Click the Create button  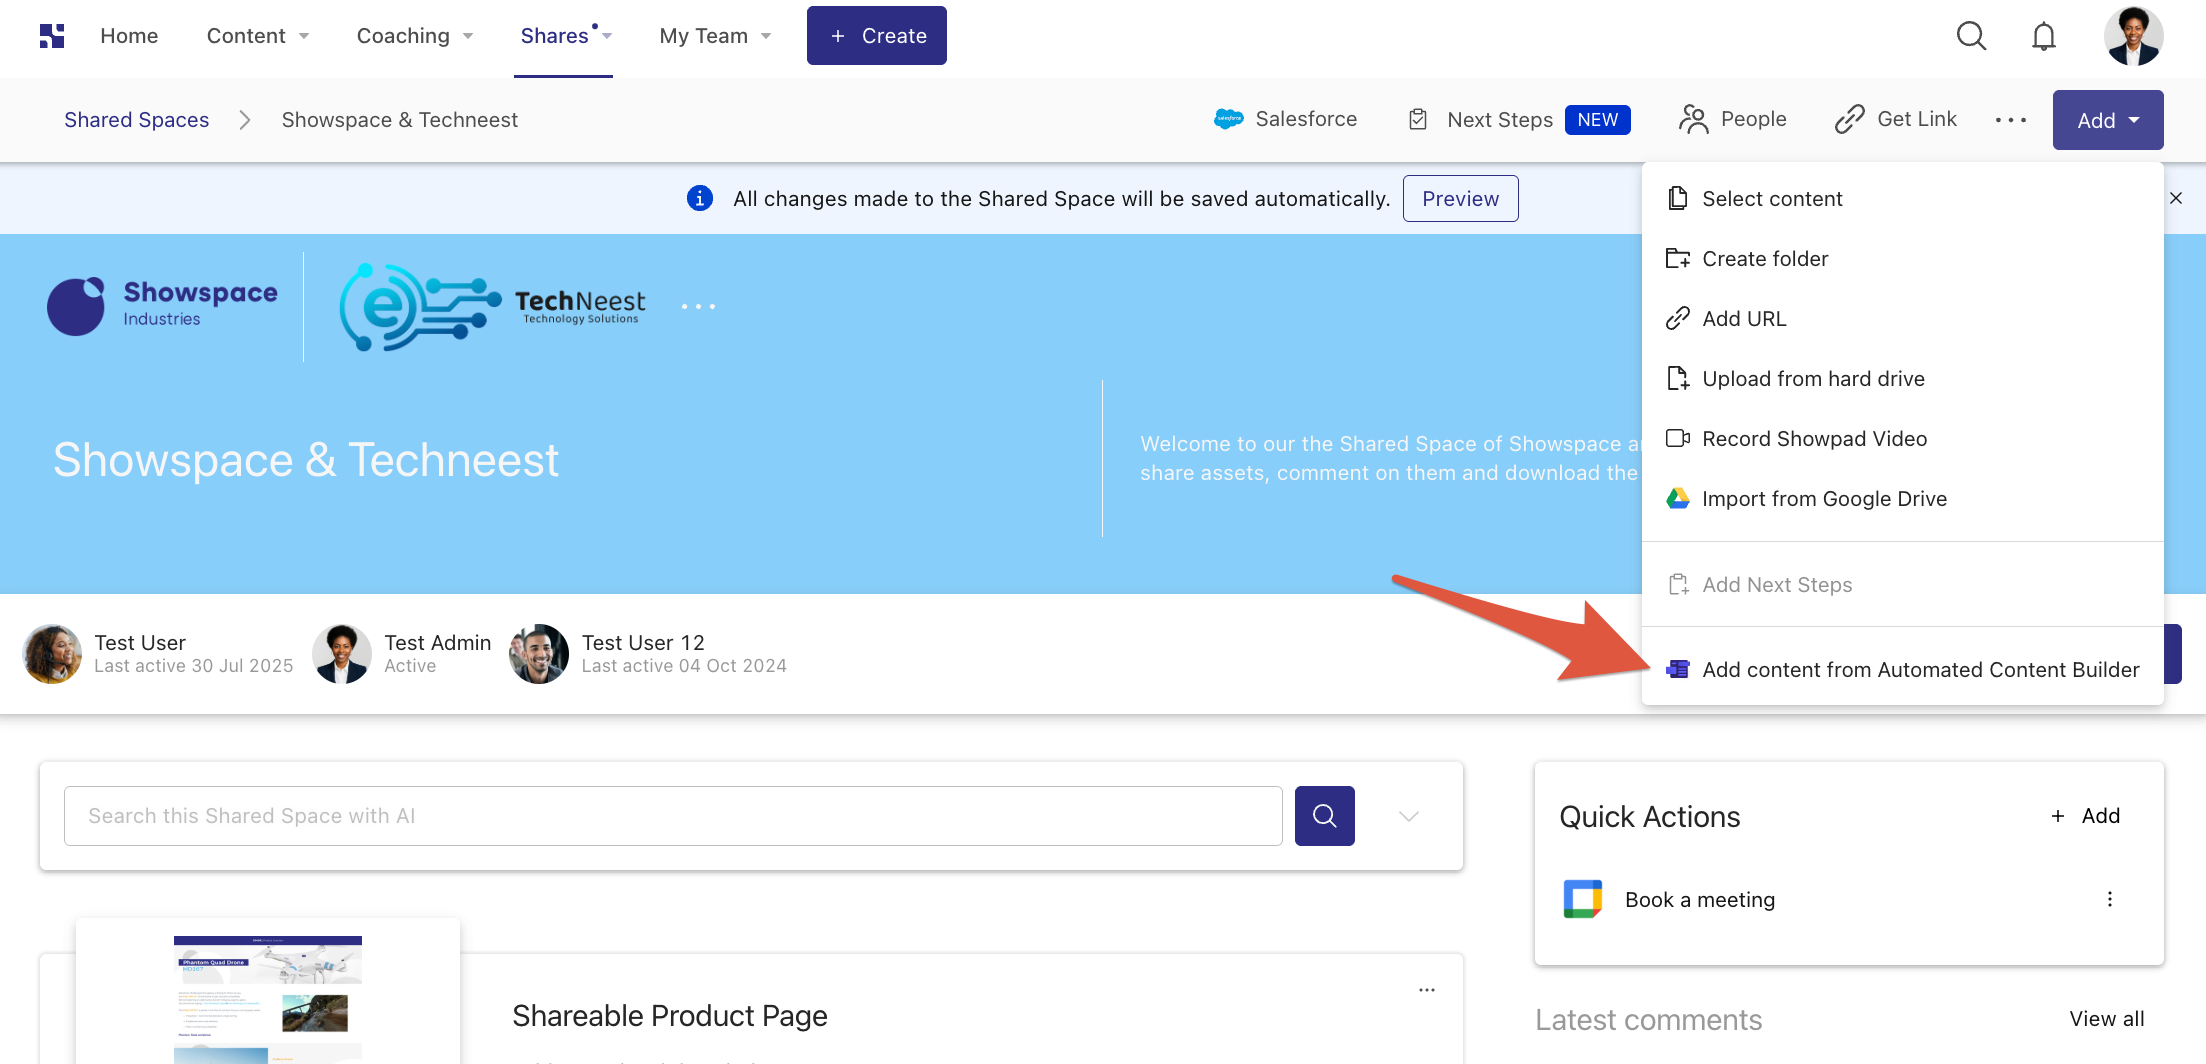pos(877,36)
